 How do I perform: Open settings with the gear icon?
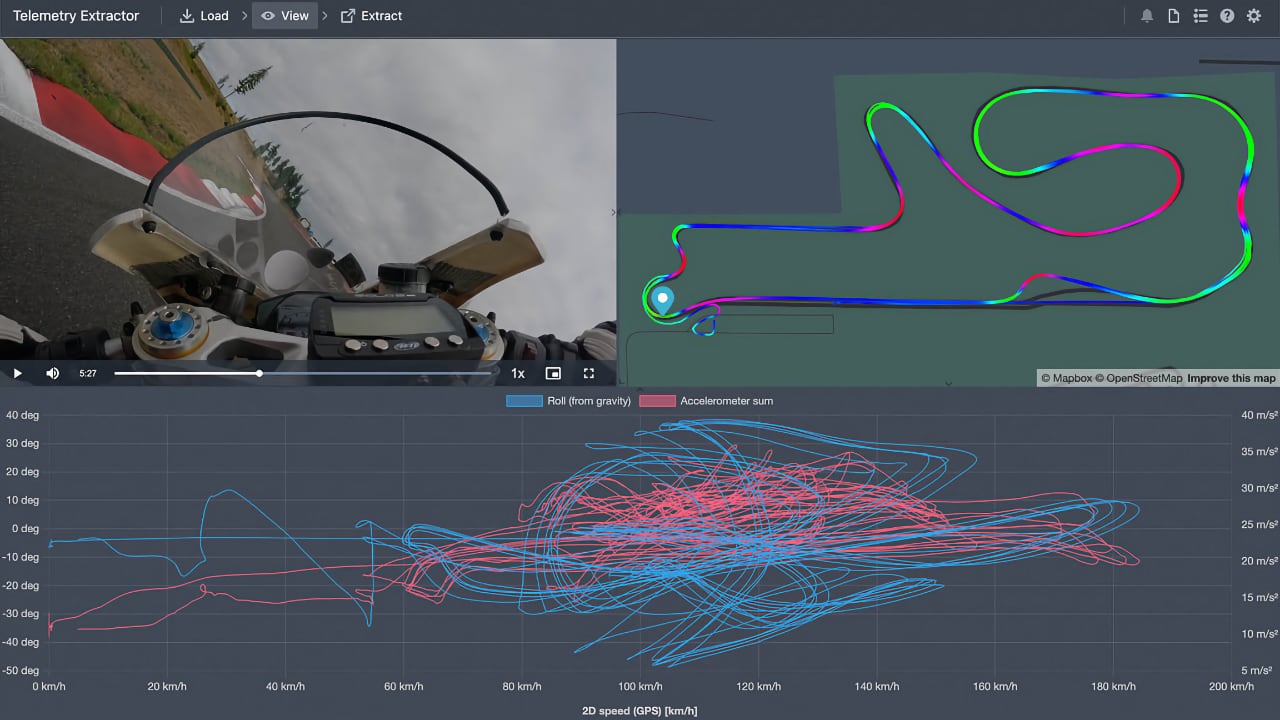pyautogui.click(x=1253, y=16)
